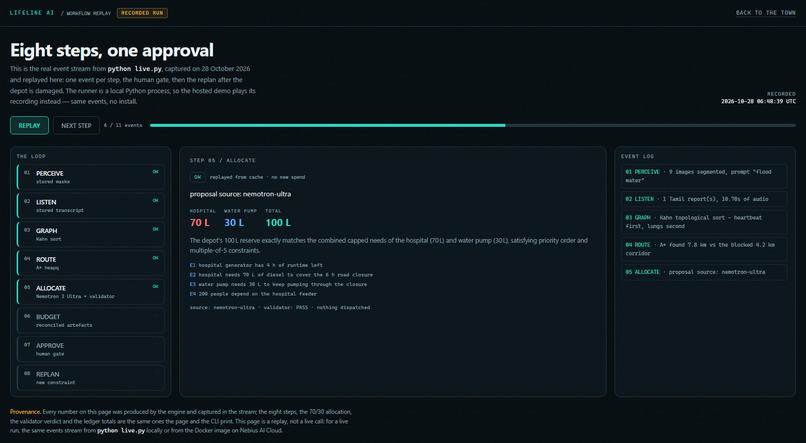Click the 'validator: PASS' source line
806x443 pixels.
coord(280,307)
